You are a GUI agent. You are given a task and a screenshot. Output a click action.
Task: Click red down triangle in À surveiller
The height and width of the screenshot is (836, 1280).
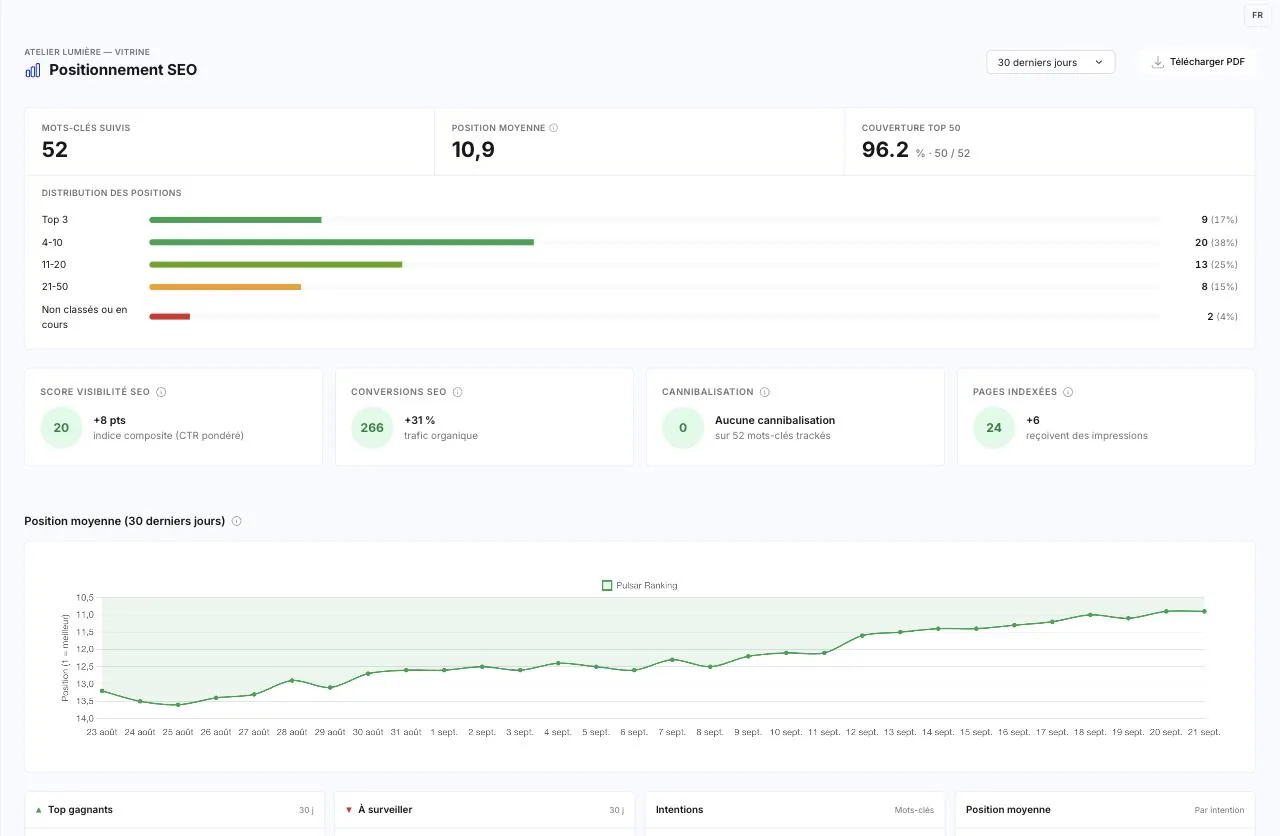click(349, 810)
